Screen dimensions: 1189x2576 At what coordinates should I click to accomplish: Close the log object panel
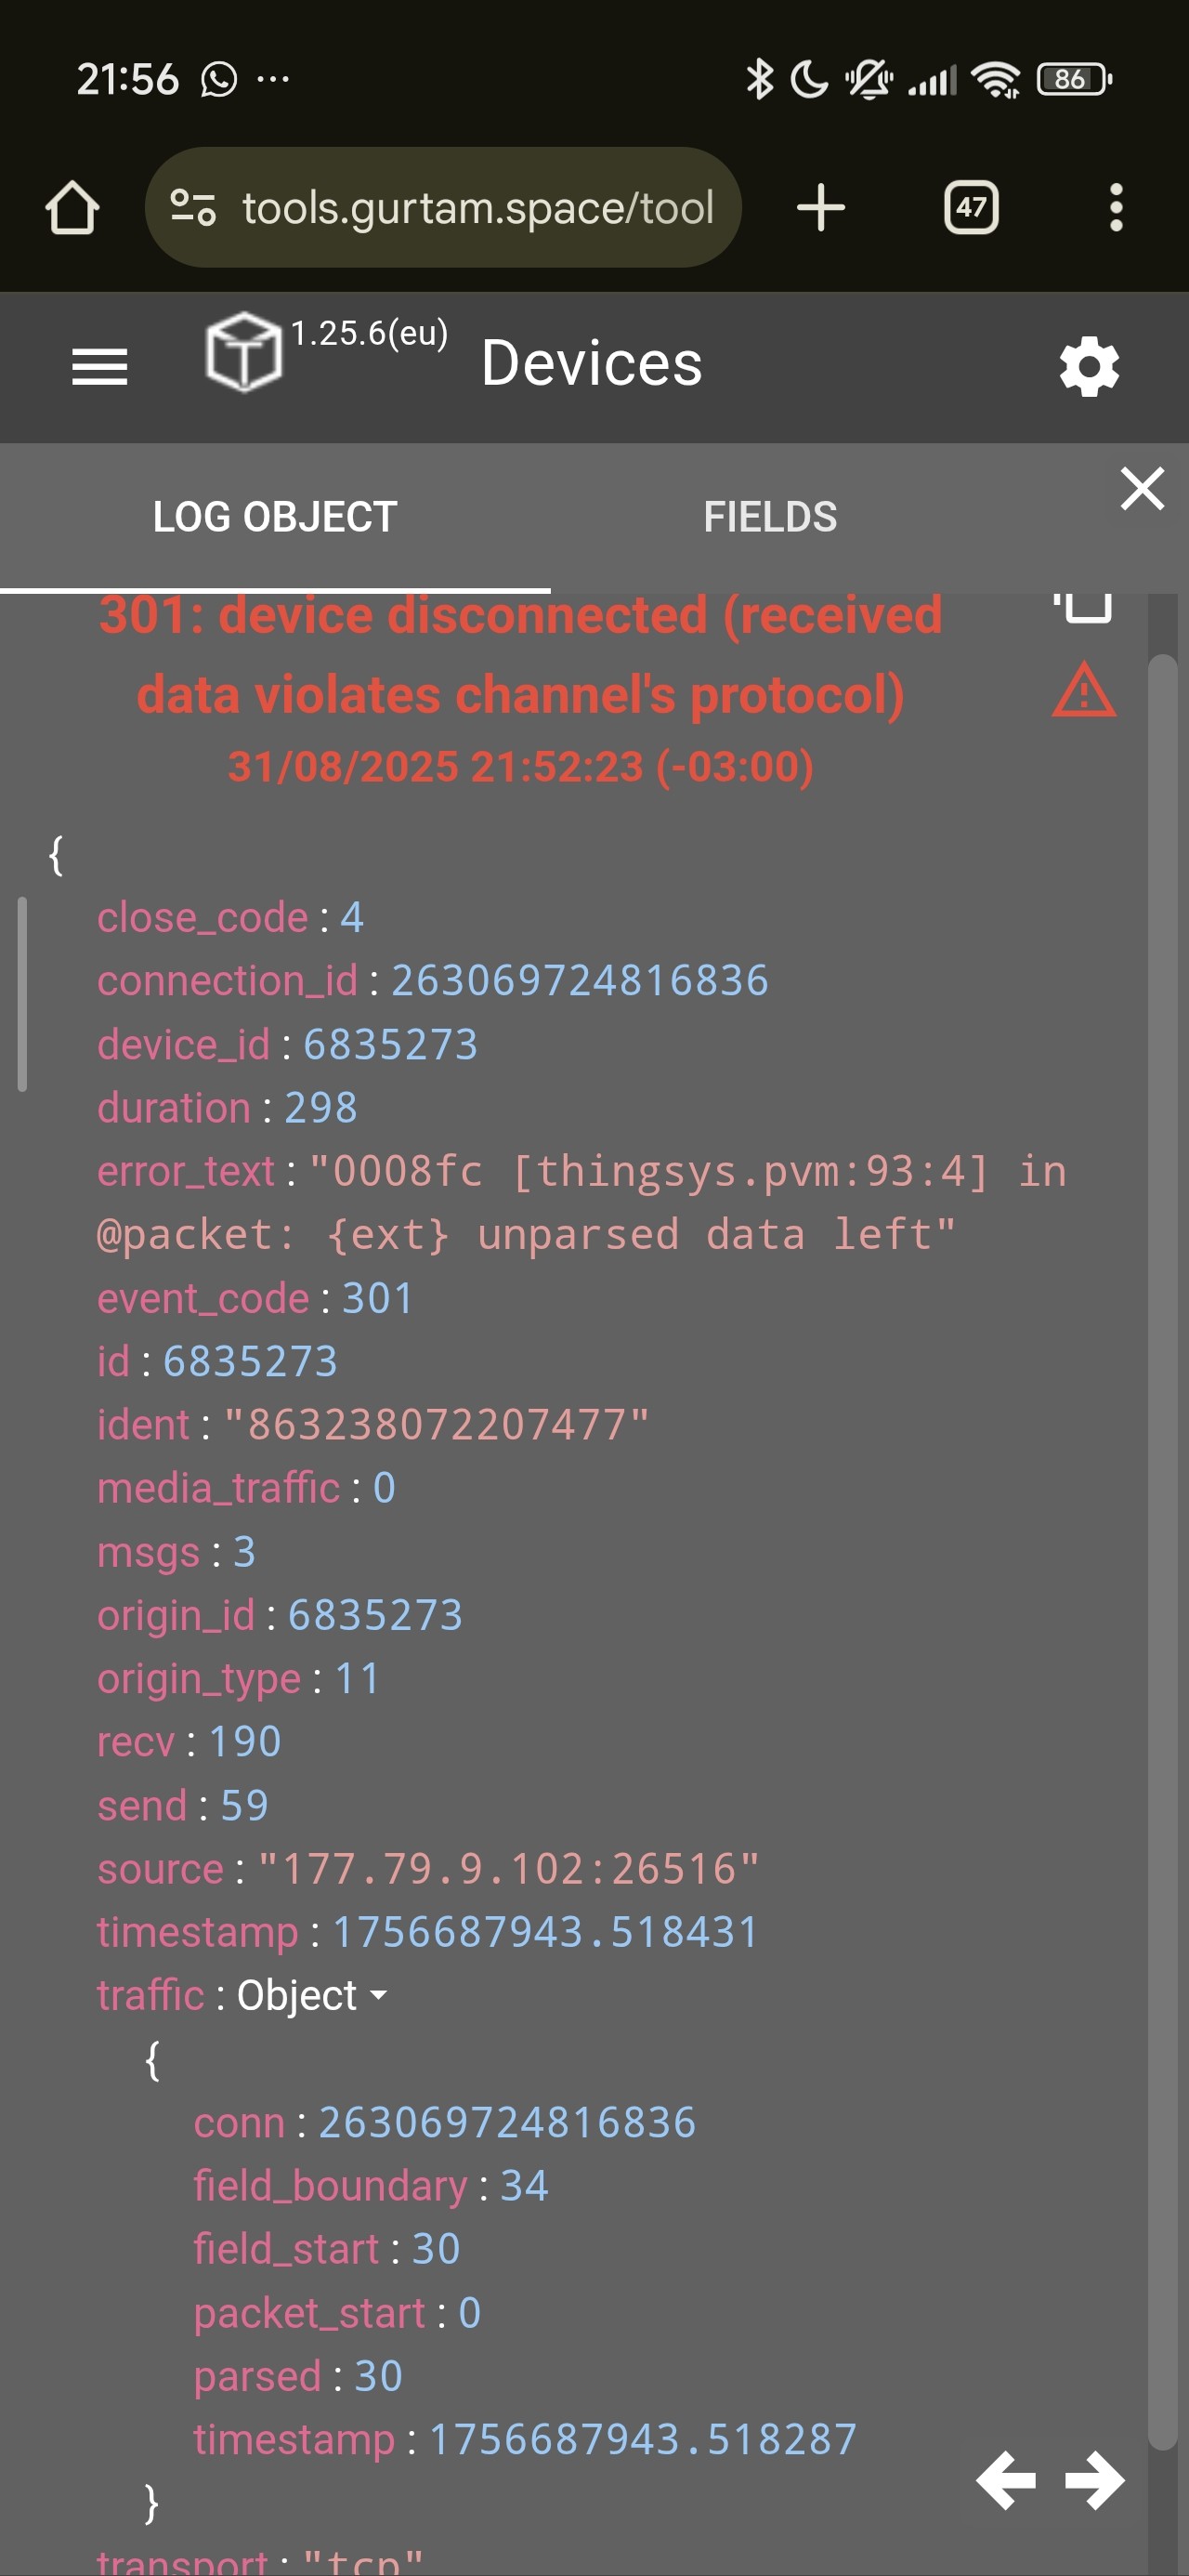coord(1142,489)
